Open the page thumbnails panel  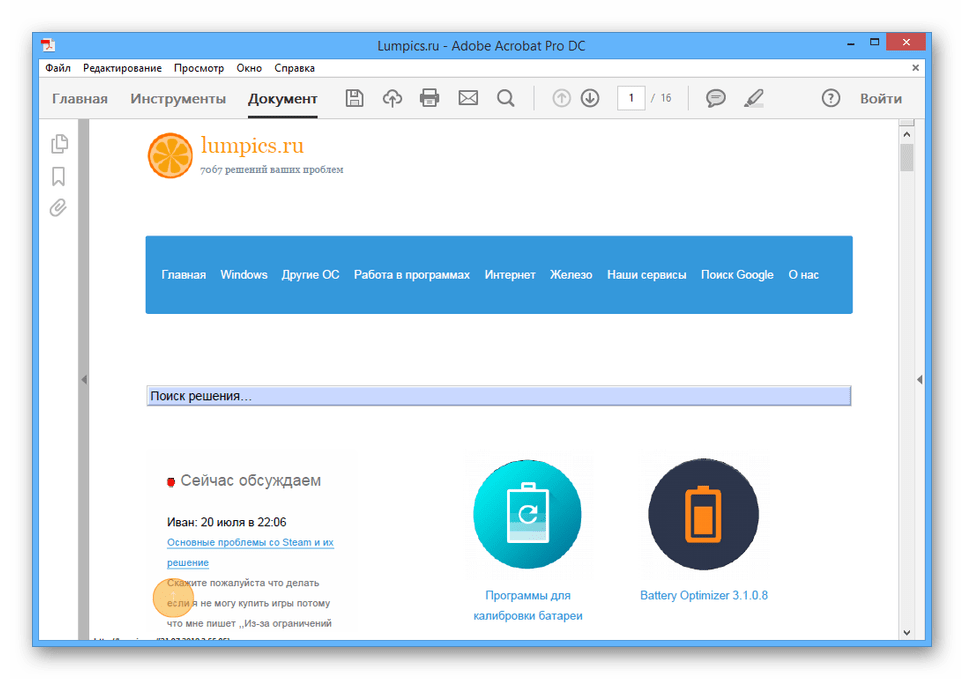coord(59,144)
